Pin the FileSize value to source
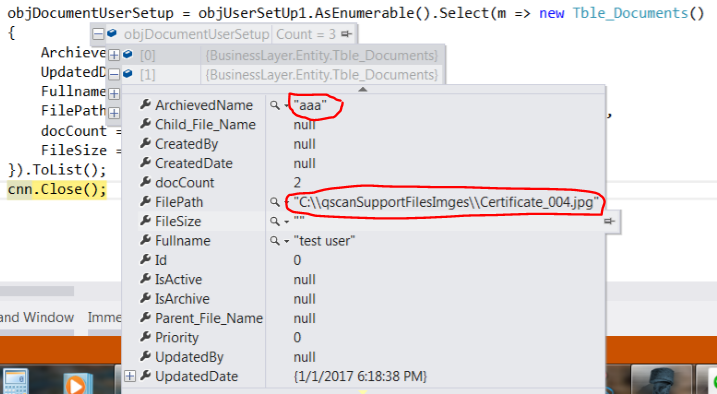The height and width of the screenshot is (394, 717). 610,221
